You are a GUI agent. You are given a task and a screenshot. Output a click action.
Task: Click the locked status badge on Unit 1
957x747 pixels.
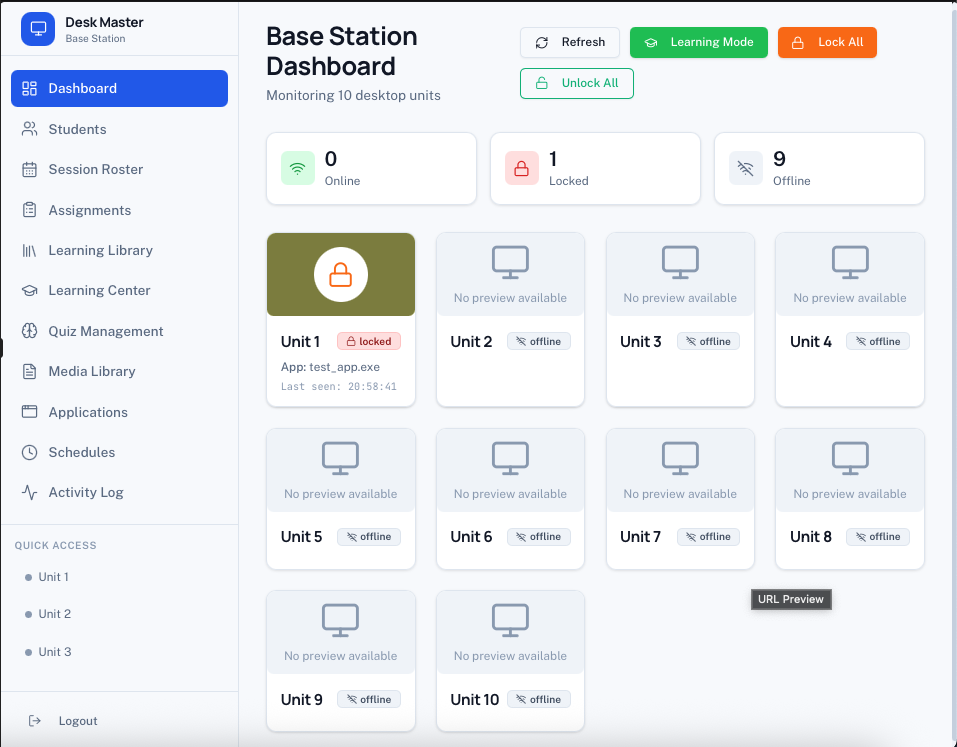(x=369, y=341)
